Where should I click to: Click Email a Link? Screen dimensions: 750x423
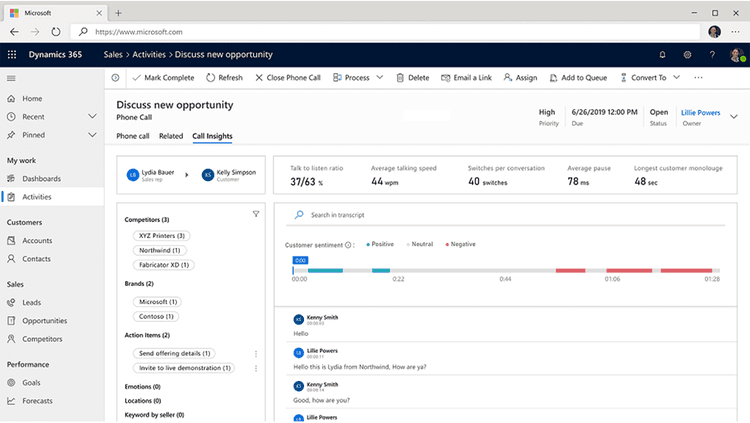click(466, 78)
